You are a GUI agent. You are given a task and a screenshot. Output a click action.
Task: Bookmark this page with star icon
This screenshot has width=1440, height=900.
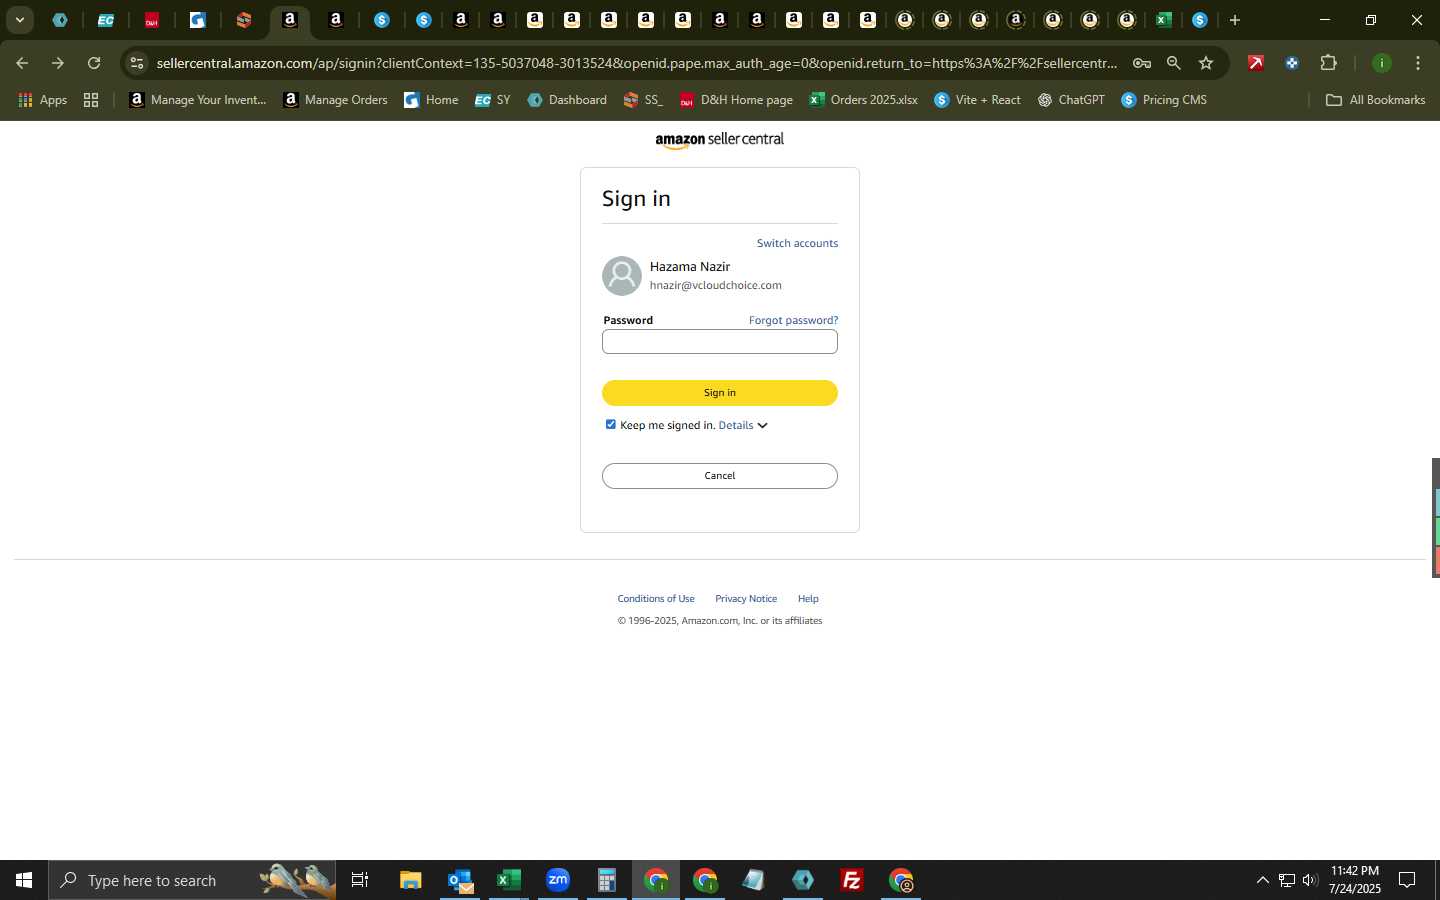click(x=1206, y=63)
